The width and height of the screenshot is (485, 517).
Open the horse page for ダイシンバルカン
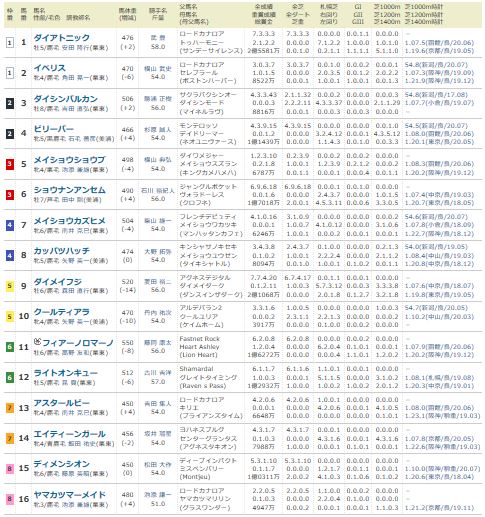click(66, 99)
